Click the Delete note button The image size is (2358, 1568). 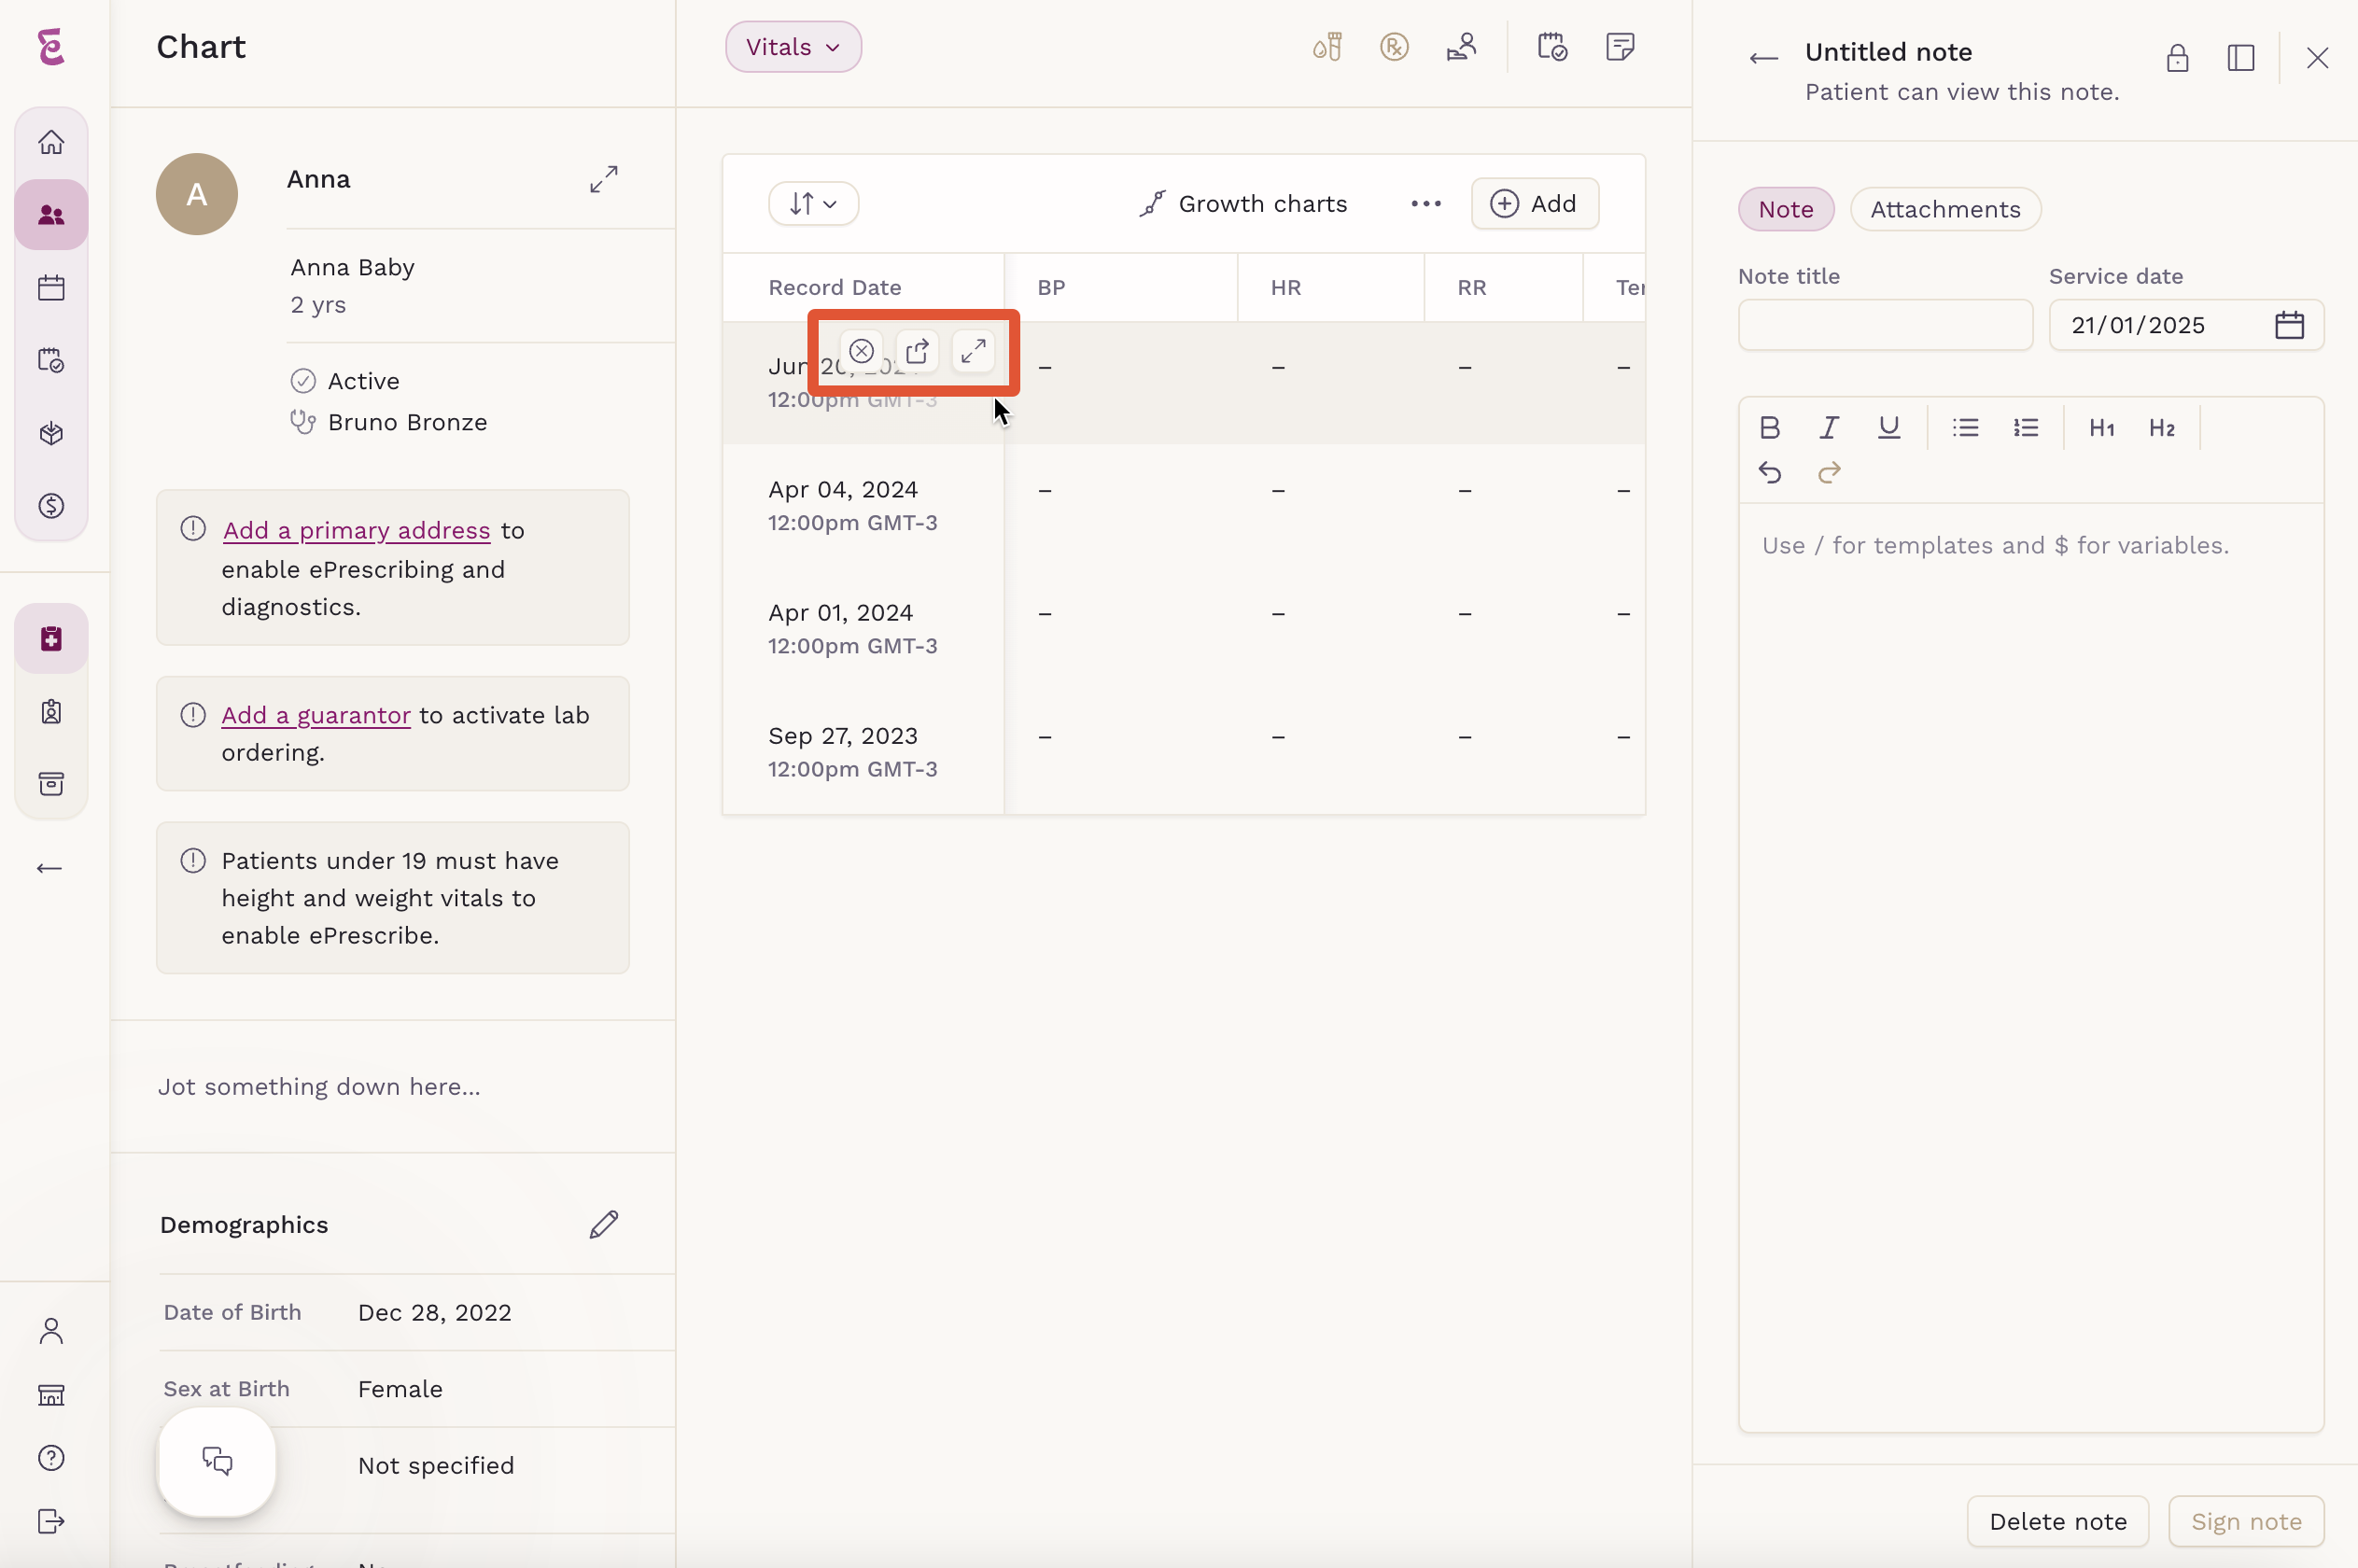pos(2057,1521)
